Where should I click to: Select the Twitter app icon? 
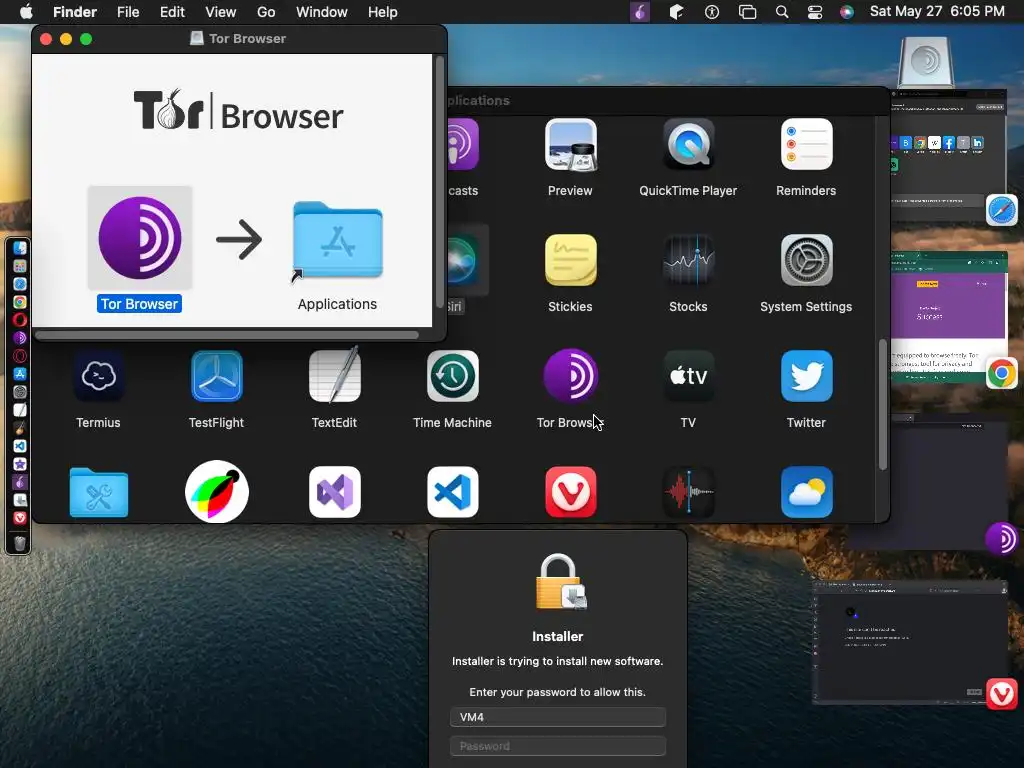(806, 376)
